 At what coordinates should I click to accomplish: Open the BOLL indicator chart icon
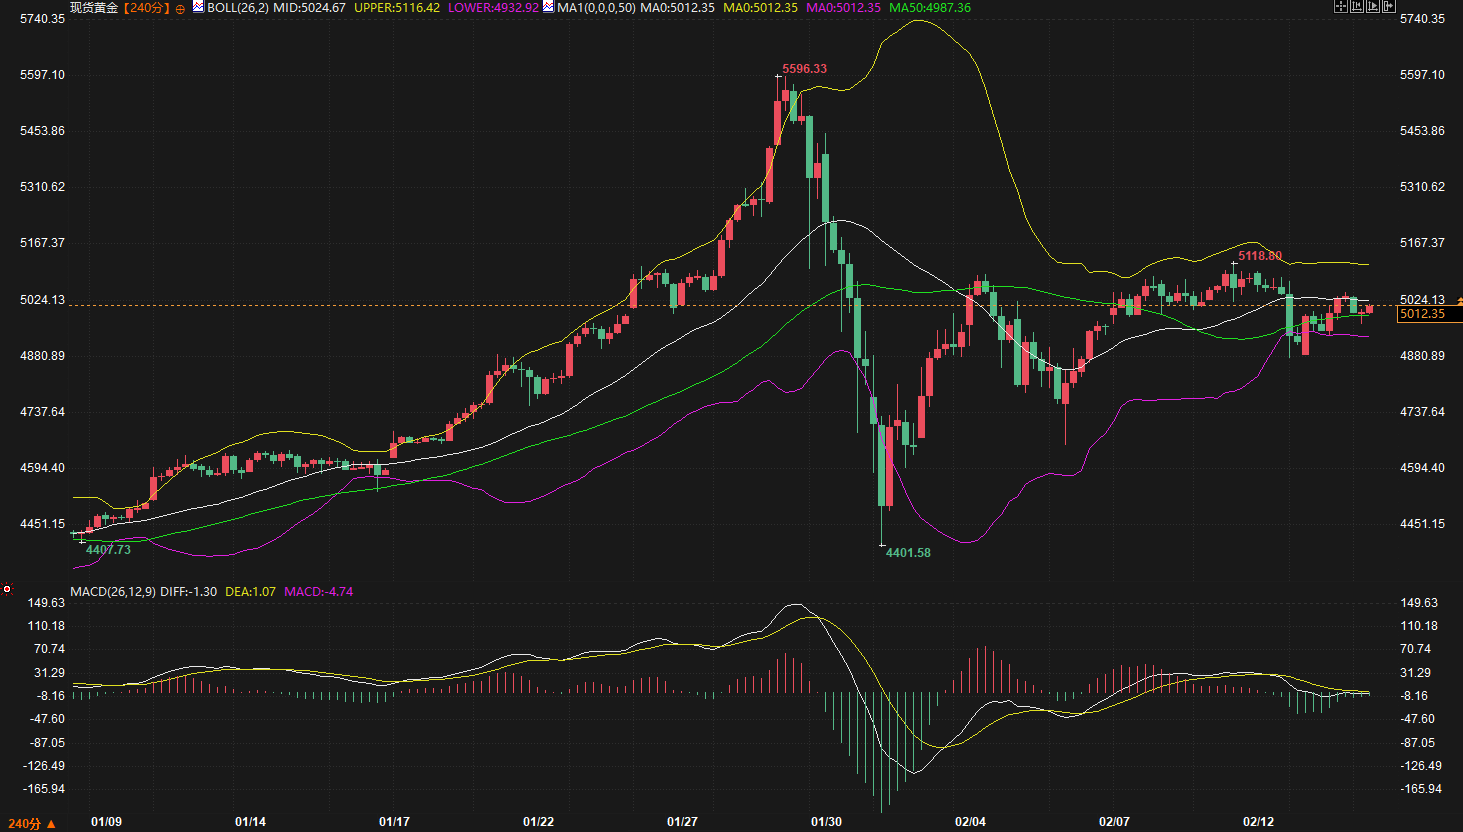click(198, 7)
